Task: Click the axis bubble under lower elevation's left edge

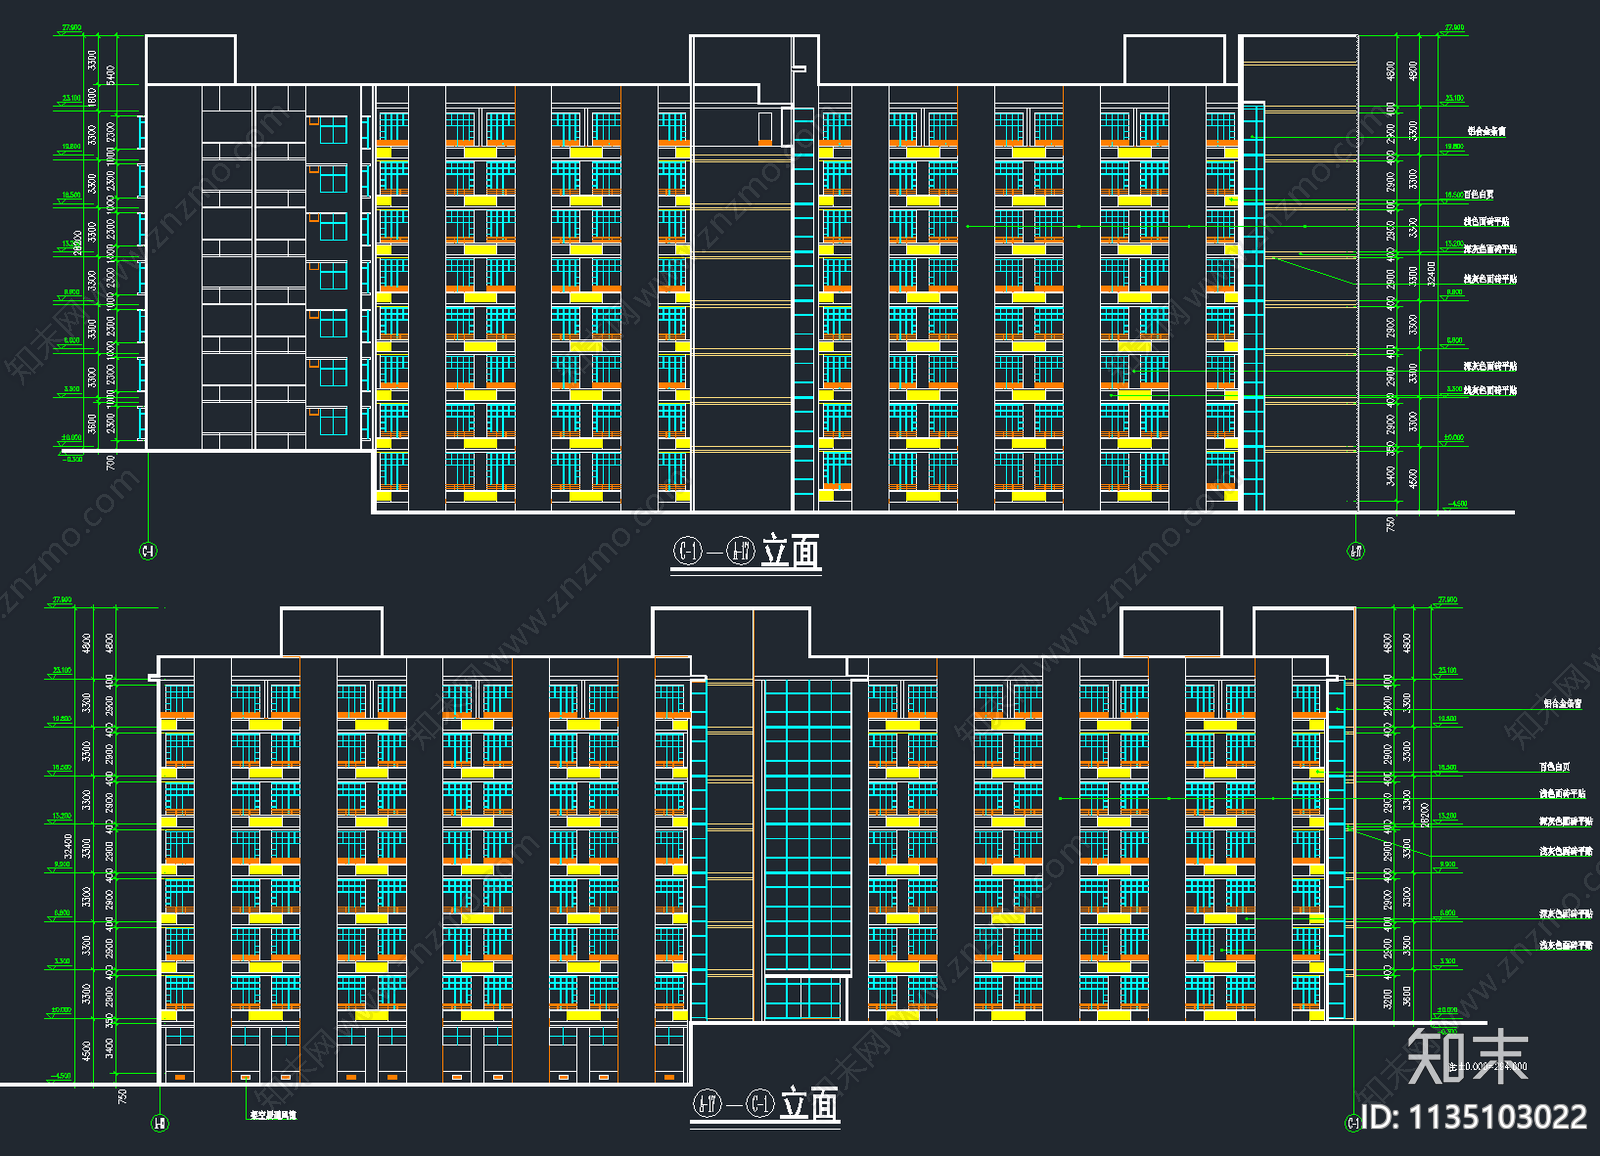Action: pyautogui.click(x=160, y=1124)
